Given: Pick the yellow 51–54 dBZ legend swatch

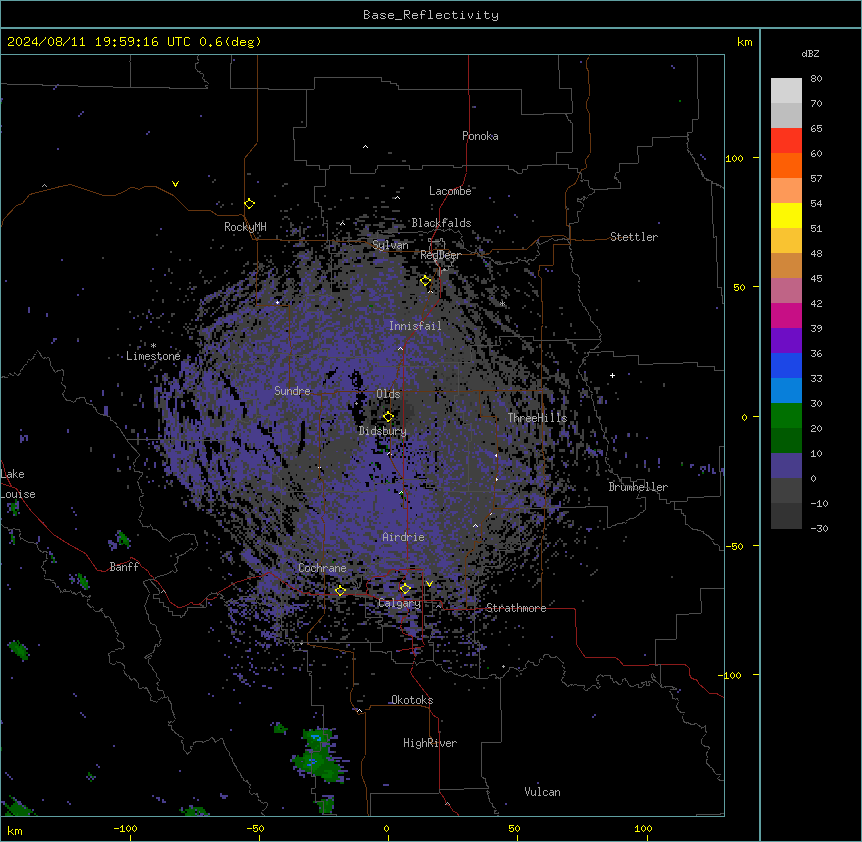Looking at the screenshot, I should pos(786,215).
